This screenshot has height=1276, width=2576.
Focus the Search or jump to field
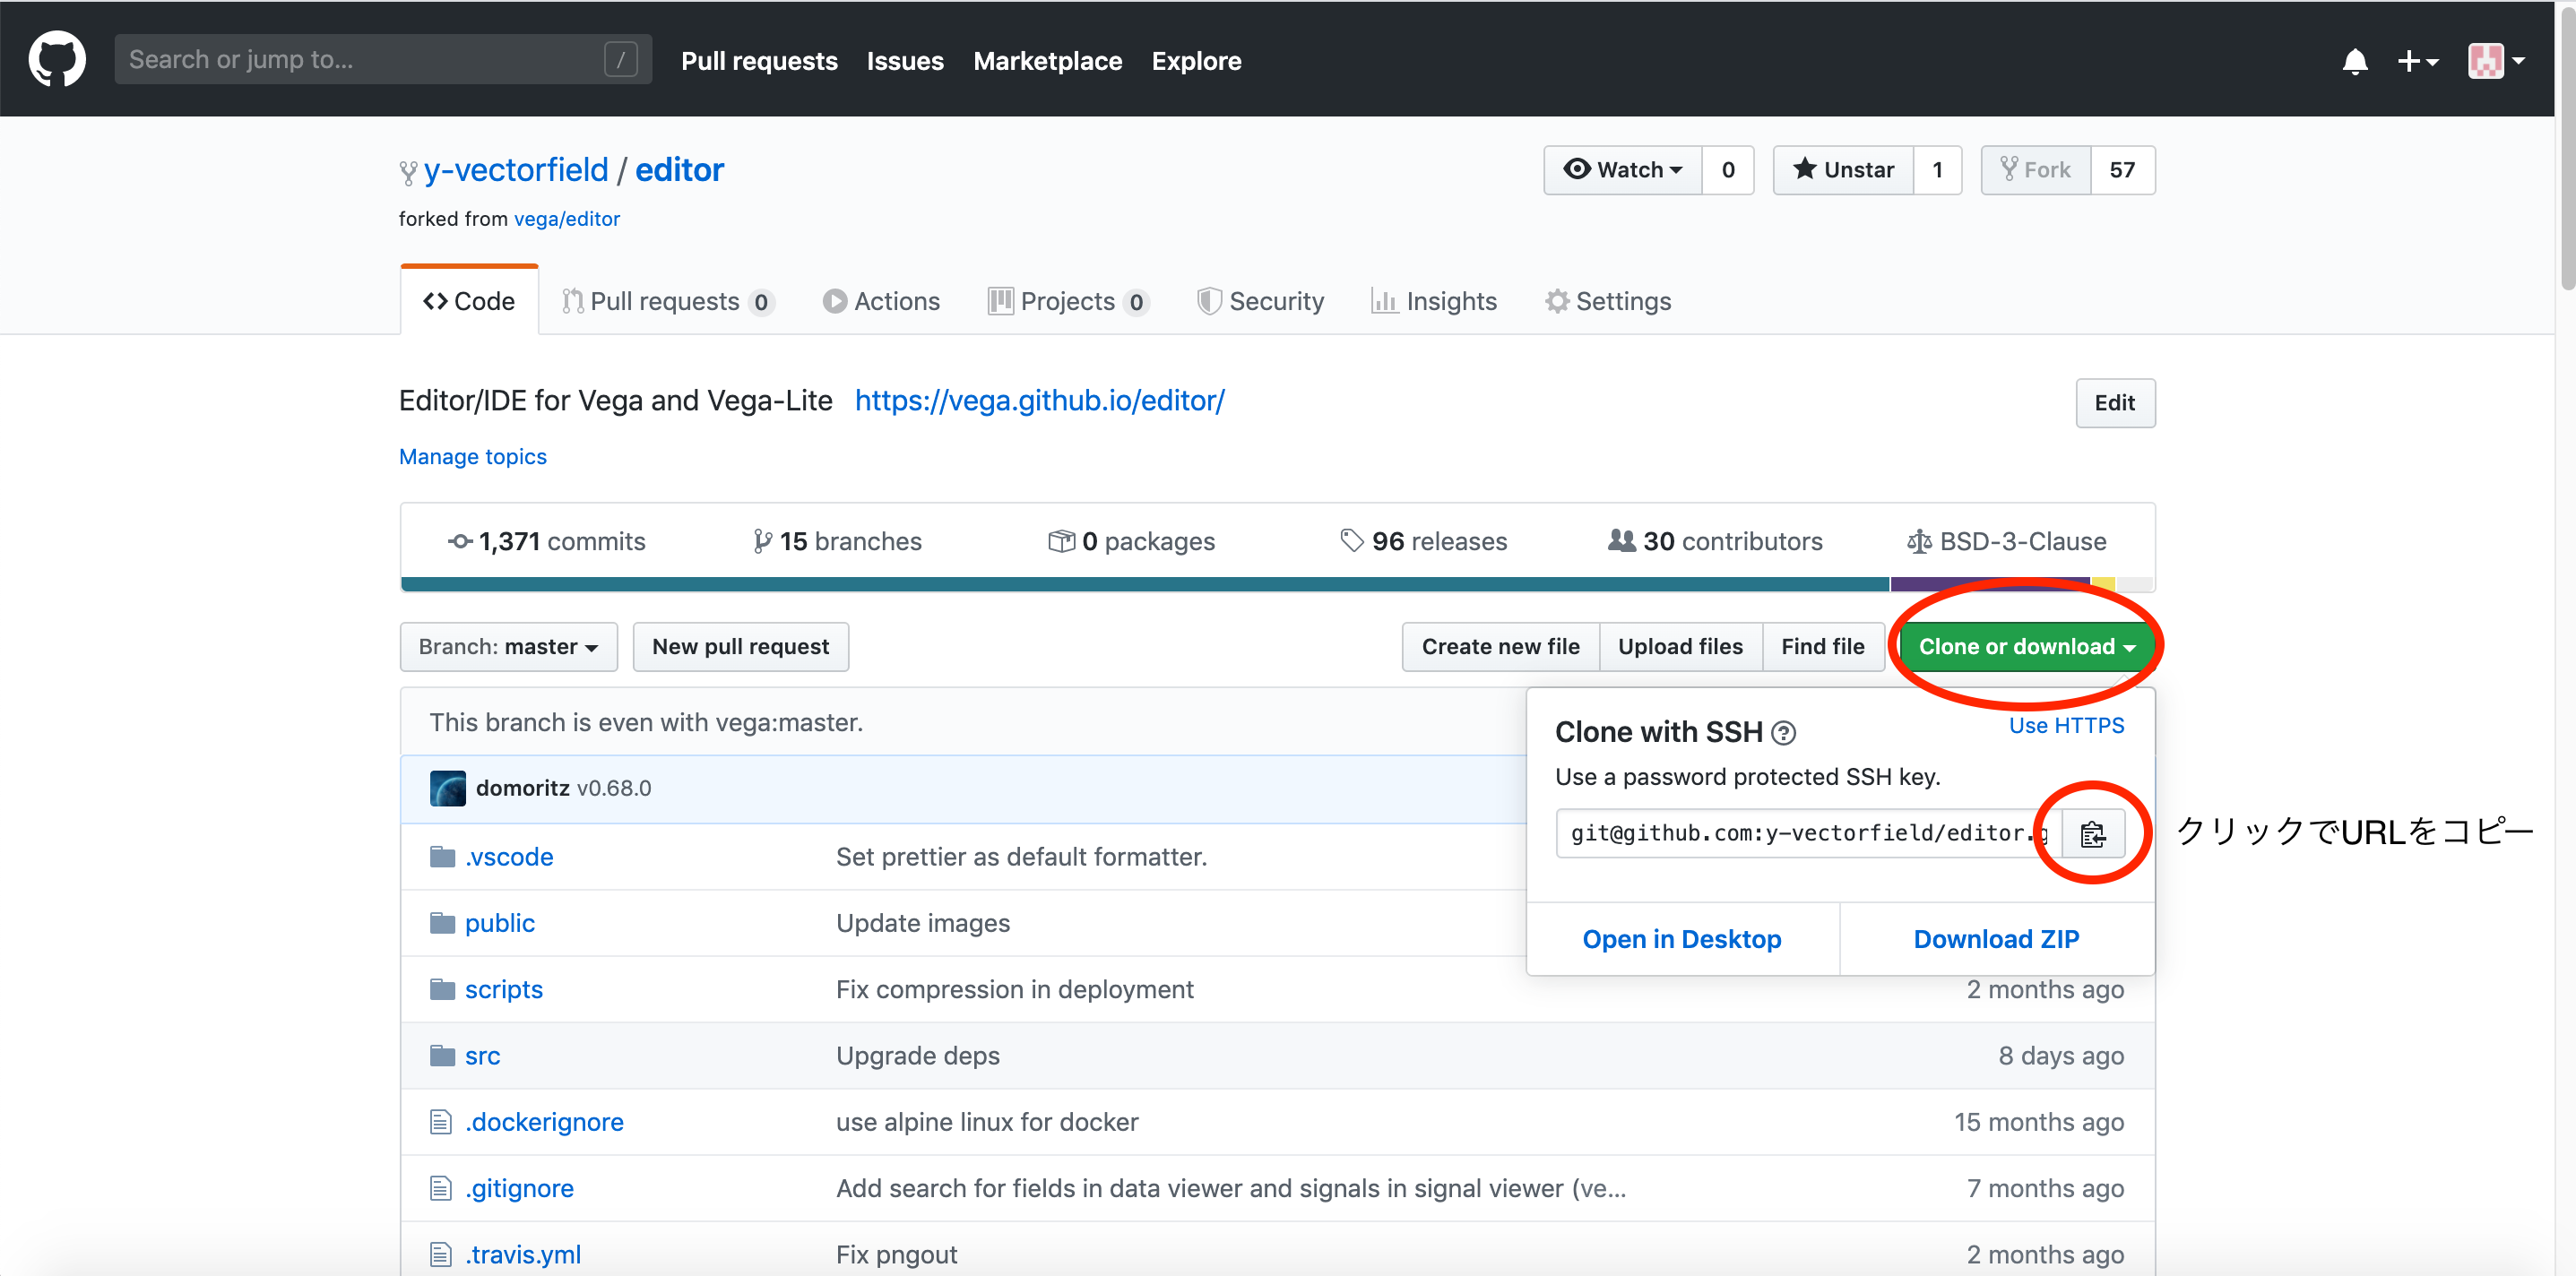point(365,60)
